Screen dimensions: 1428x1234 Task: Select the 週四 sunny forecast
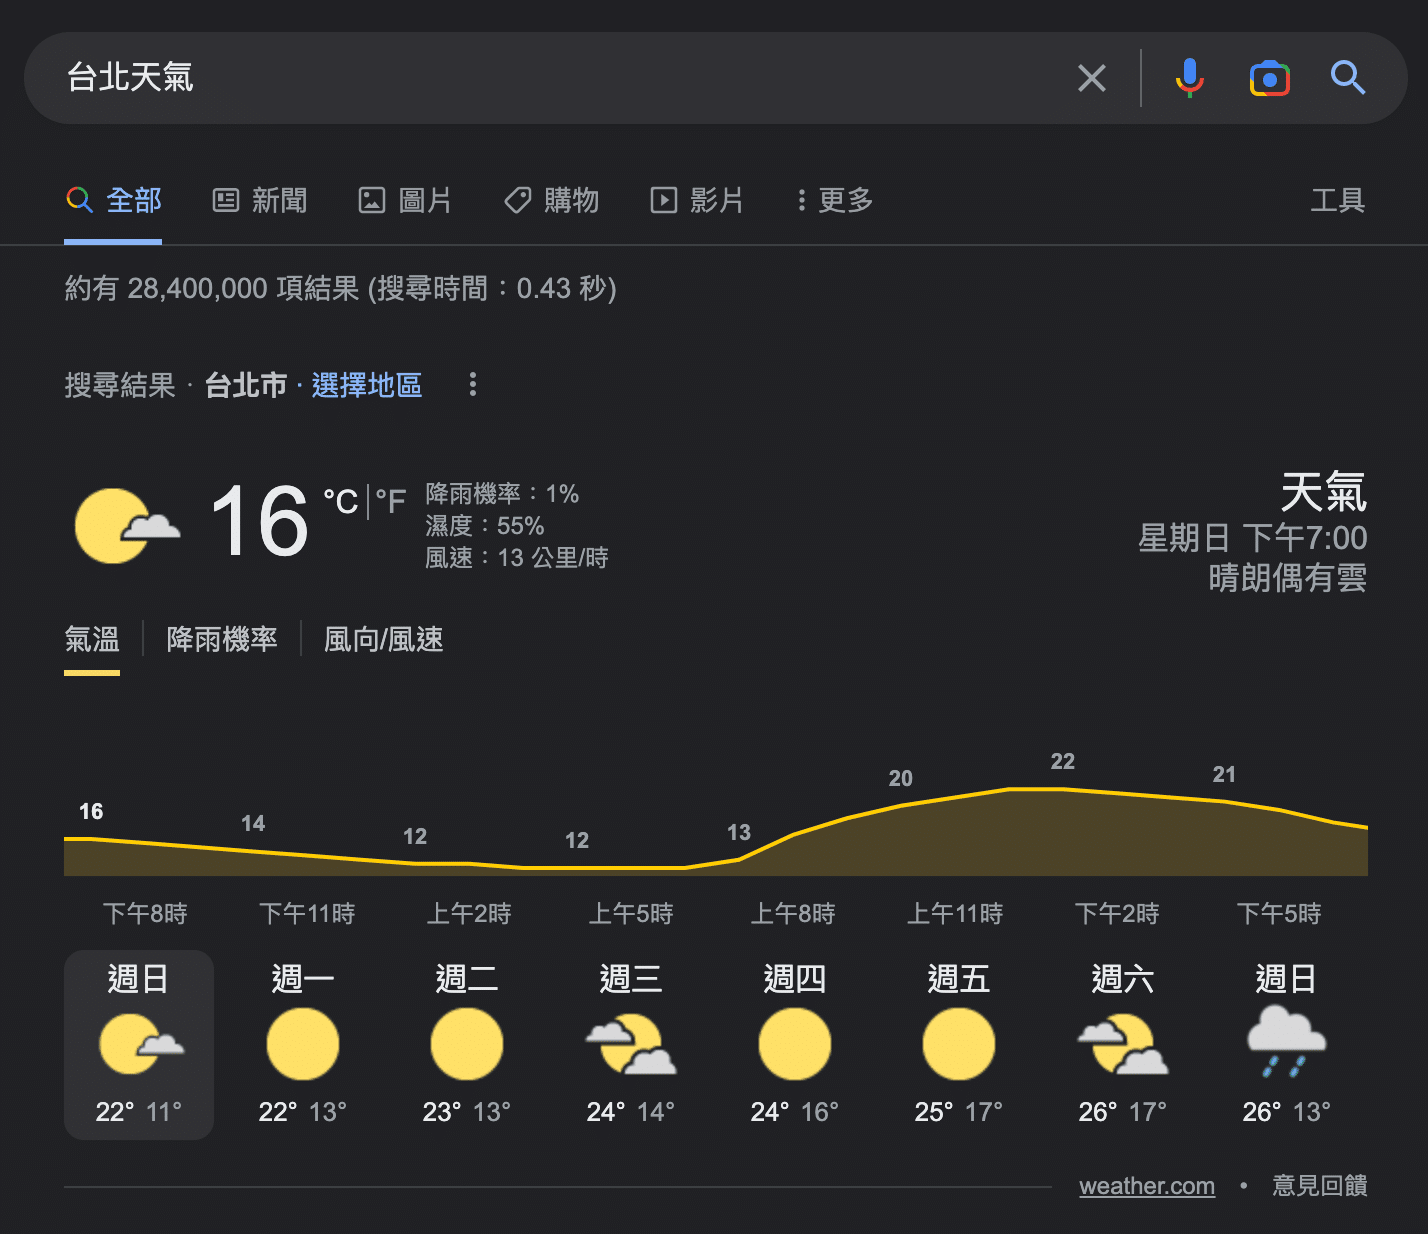[795, 1045]
